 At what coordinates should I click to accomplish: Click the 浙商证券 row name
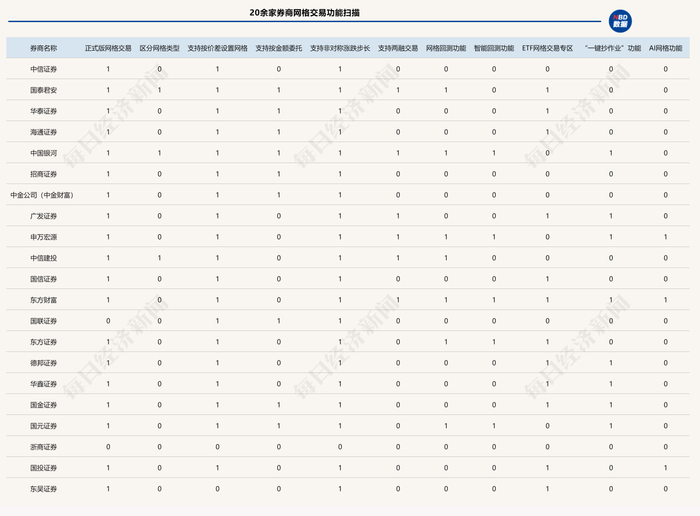pyautogui.click(x=43, y=447)
